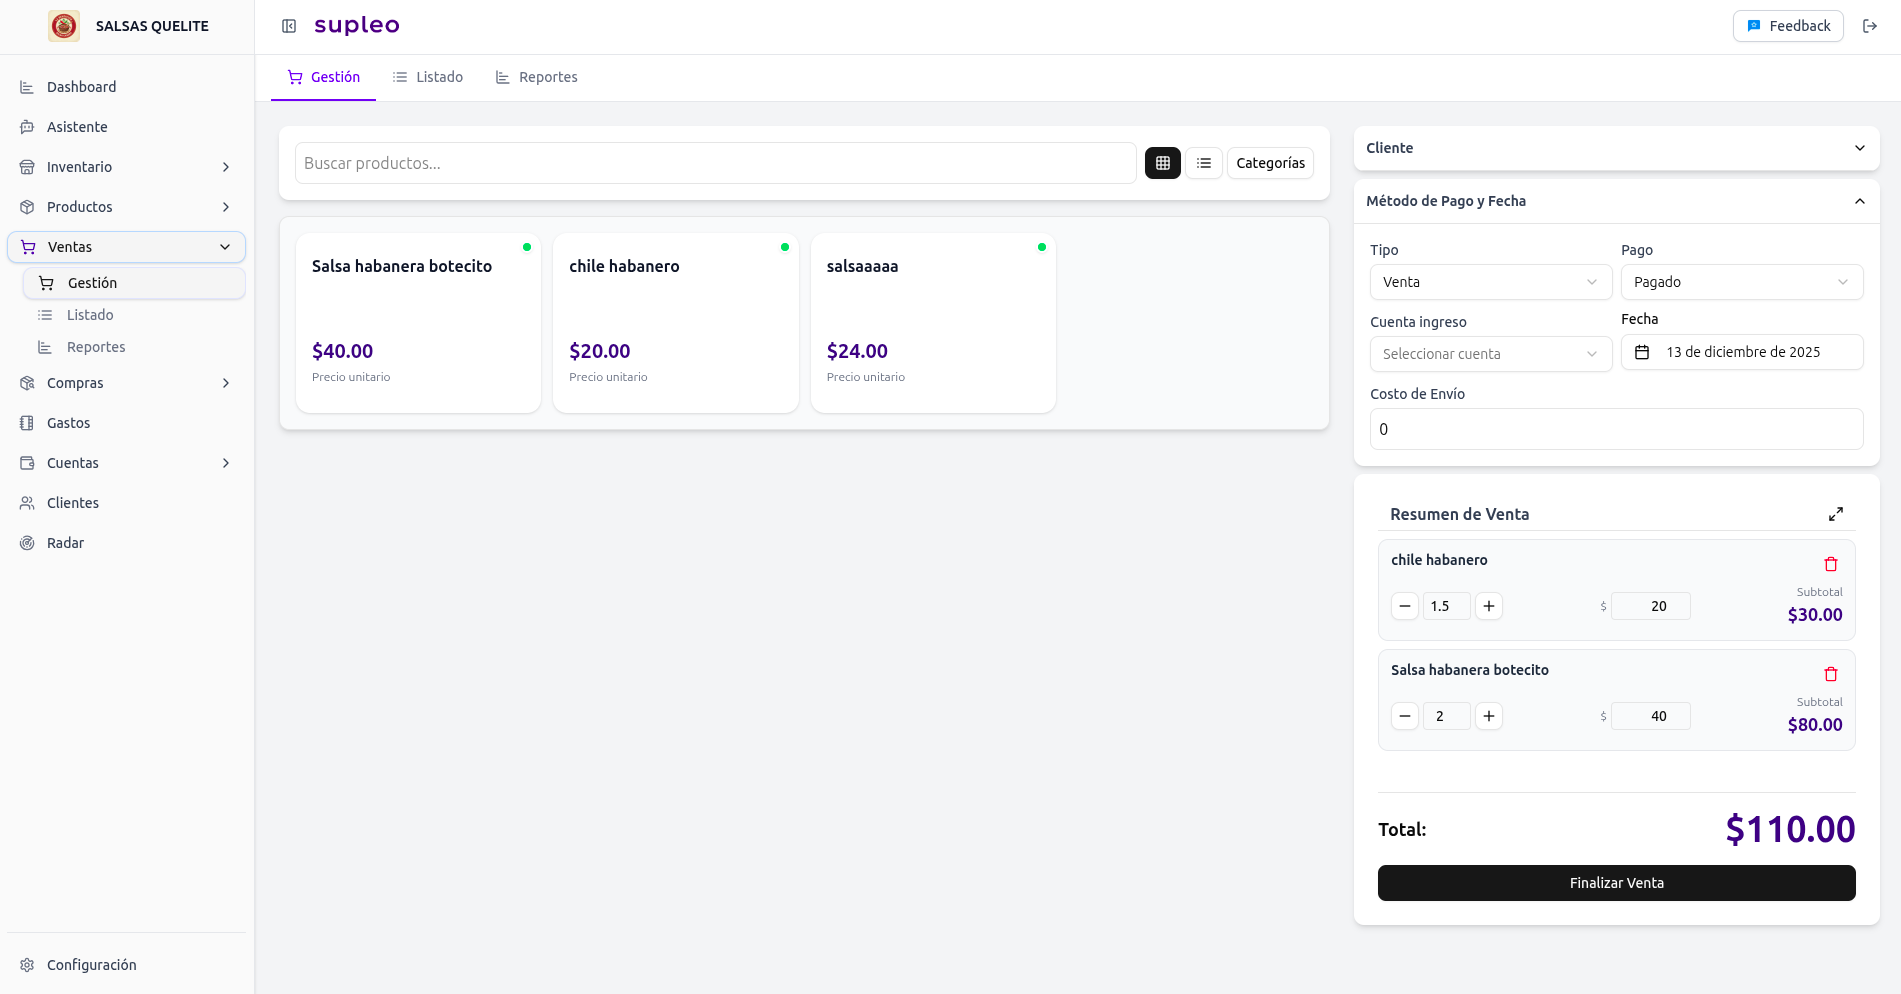Screen dimensions: 1901x994
Task: Remove Salsa habanera botecito from the sale
Action: 1830,674
